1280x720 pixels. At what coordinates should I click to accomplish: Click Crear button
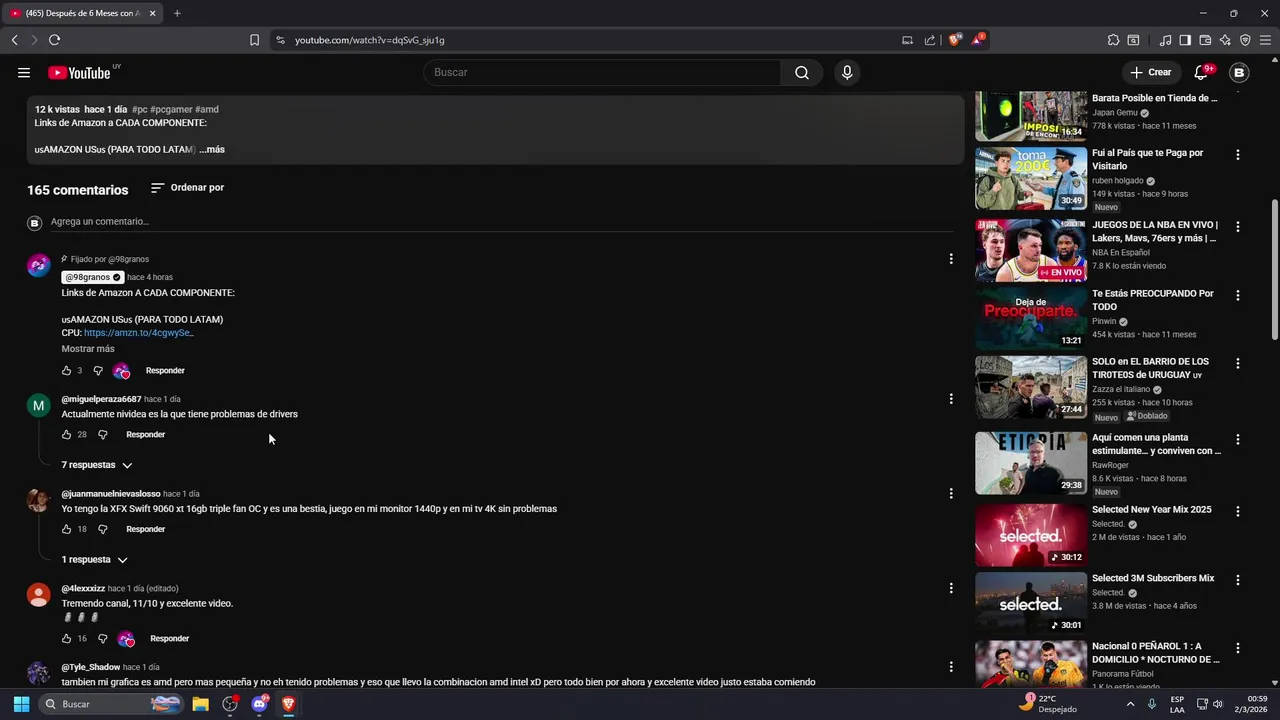tap(1150, 72)
